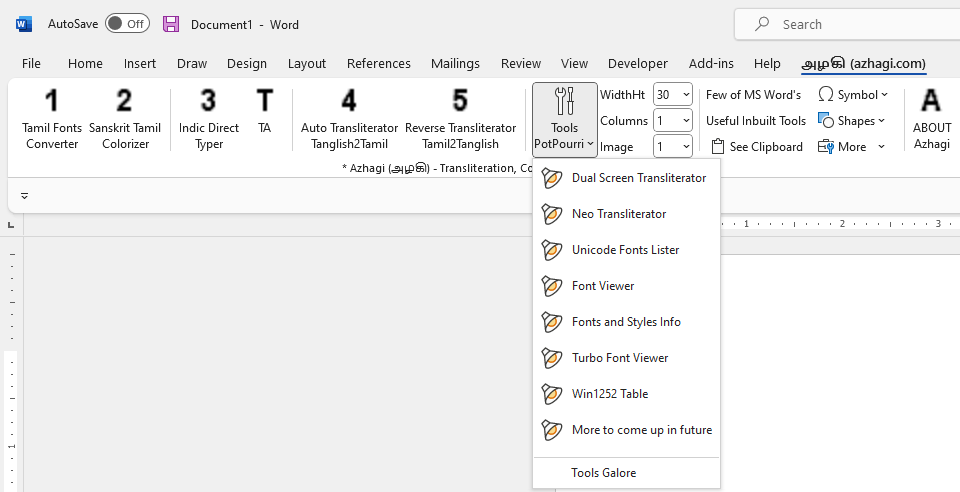Switch to the Add-ins tab
The image size is (960, 492).
(711, 64)
